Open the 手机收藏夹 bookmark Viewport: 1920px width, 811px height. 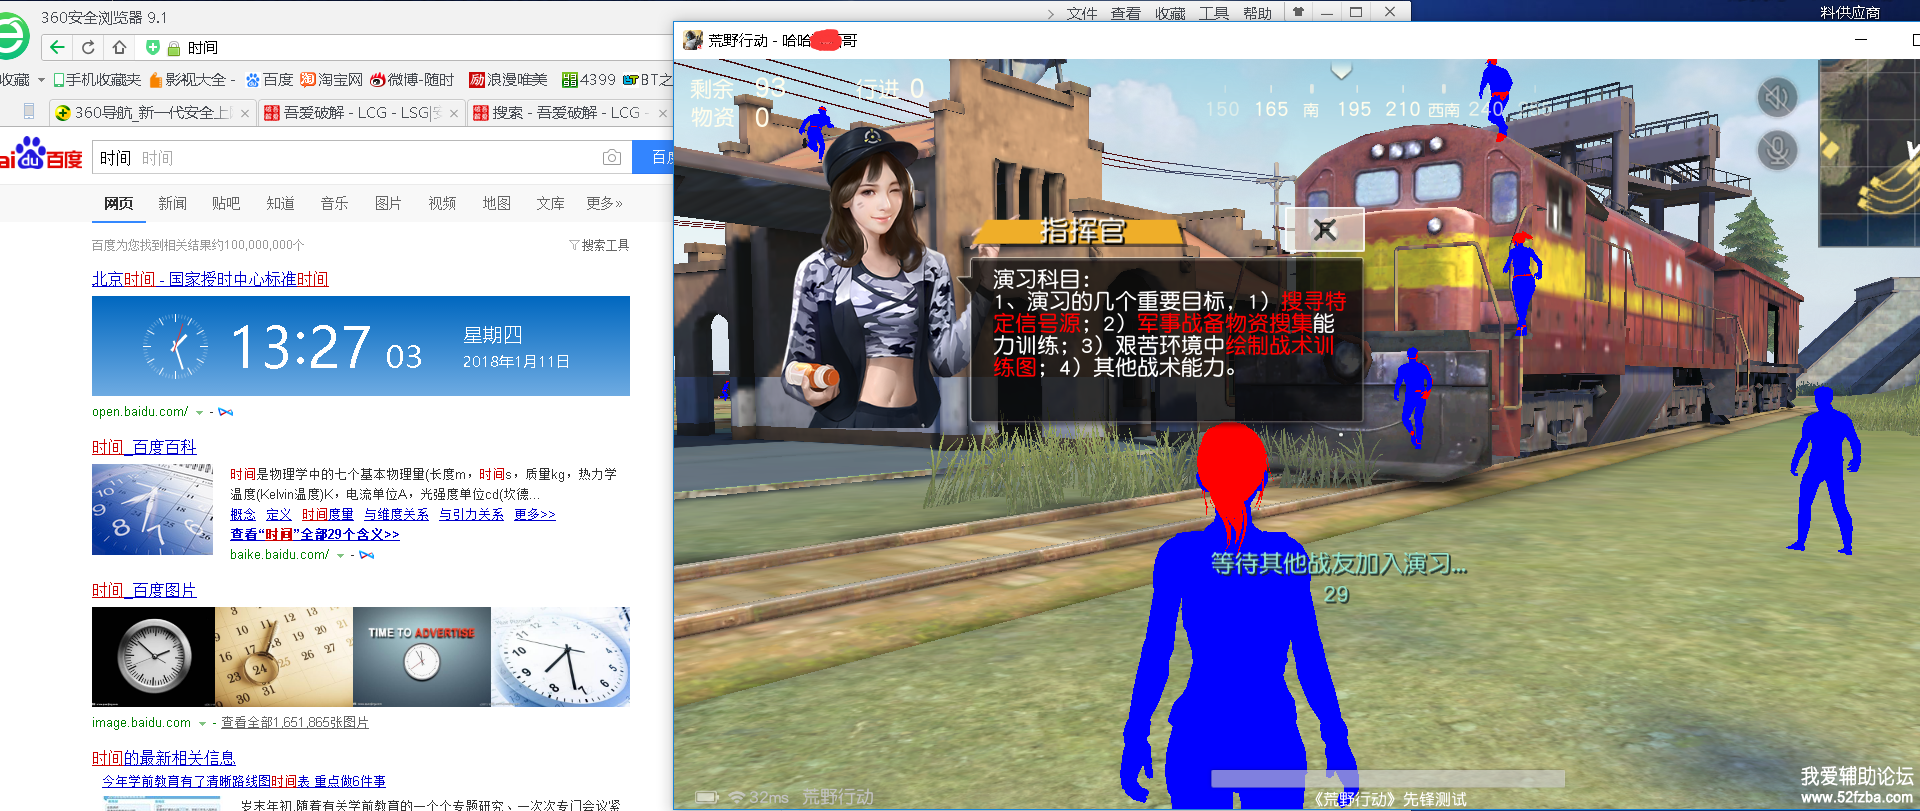pos(97,80)
